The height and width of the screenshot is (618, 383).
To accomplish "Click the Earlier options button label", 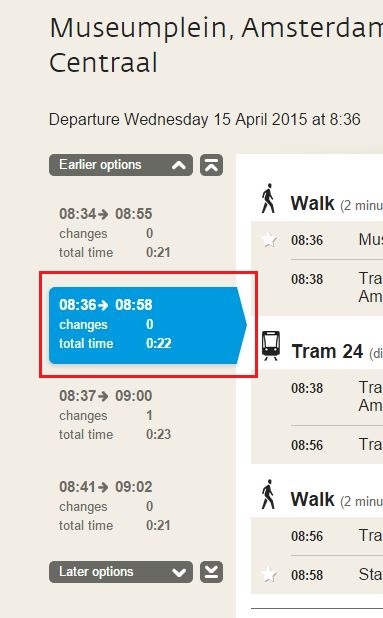I will coord(100,165).
